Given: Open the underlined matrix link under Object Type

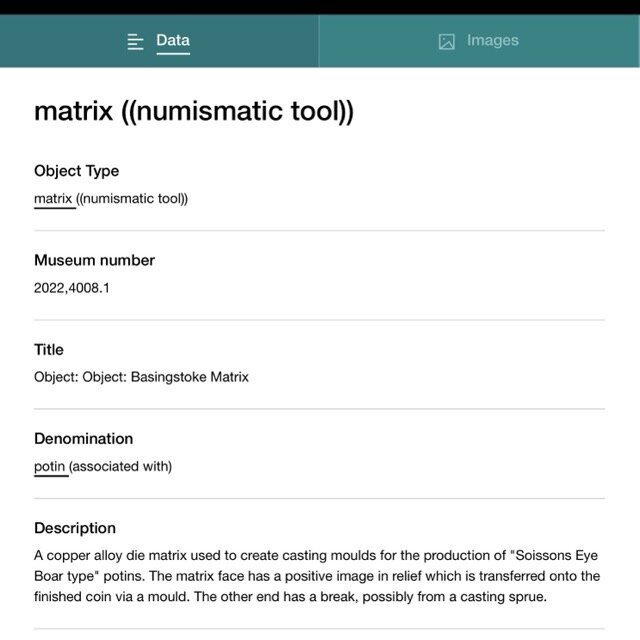Looking at the screenshot, I should tap(53, 199).
